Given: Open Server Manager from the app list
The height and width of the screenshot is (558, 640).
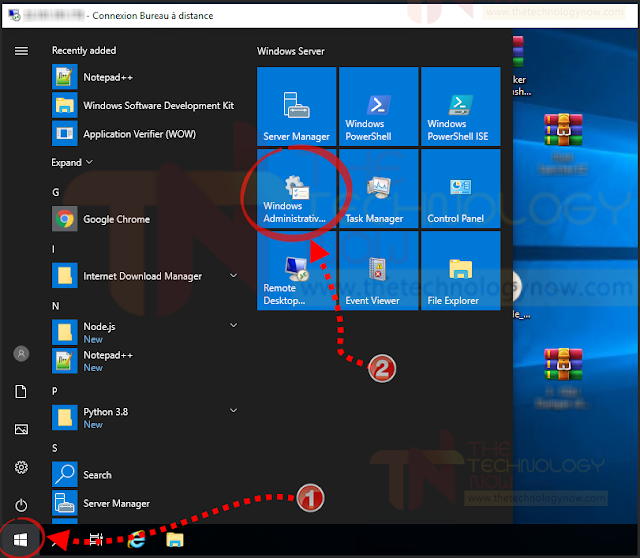Looking at the screenshot, I should [145, 503].
